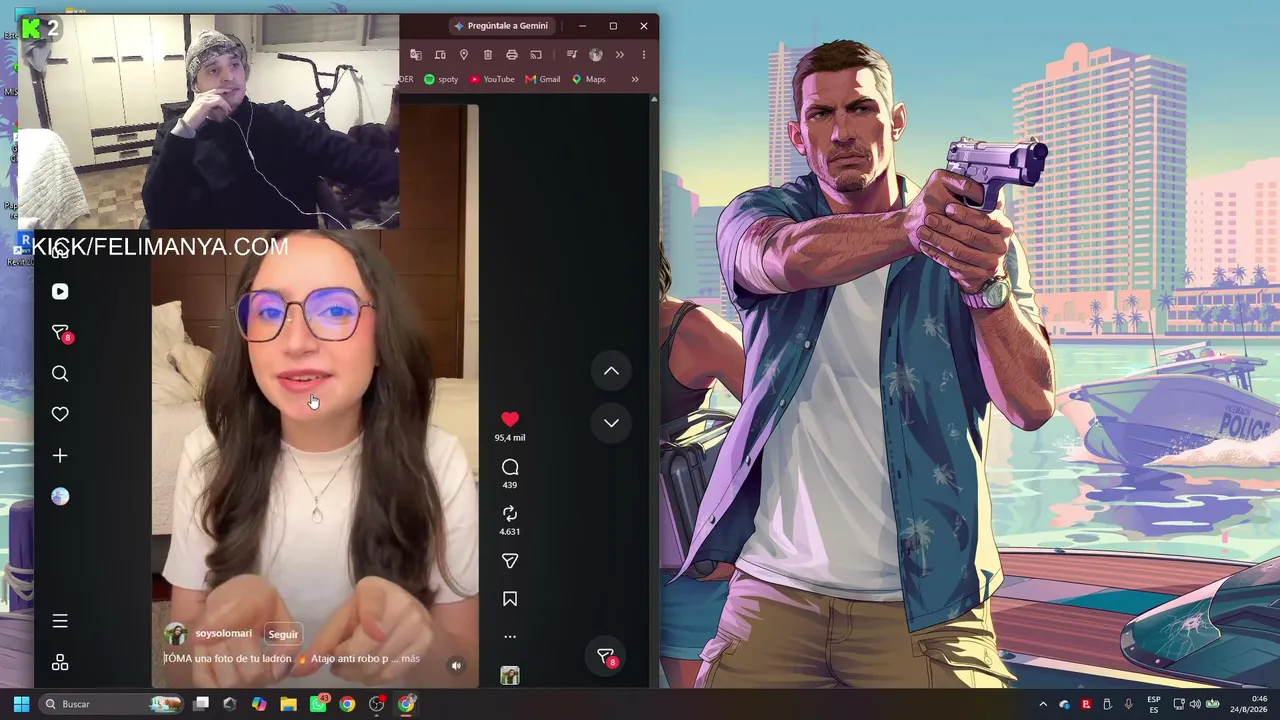This screenshot has width=1280, height=720.
Task: Create a new post with the plus icon
Action: [x=60, y=456]
